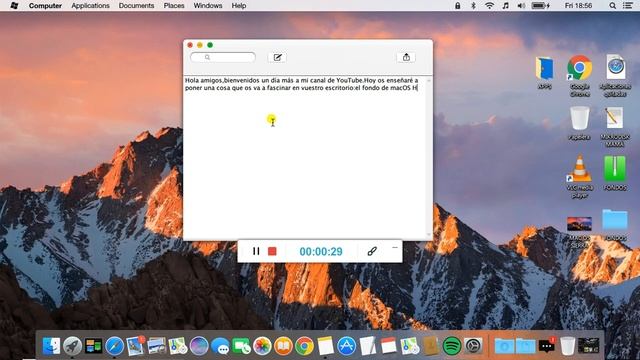This screenshot has height=360, width=640.
Task: Pause the screen recording
Action: [256, 251]
